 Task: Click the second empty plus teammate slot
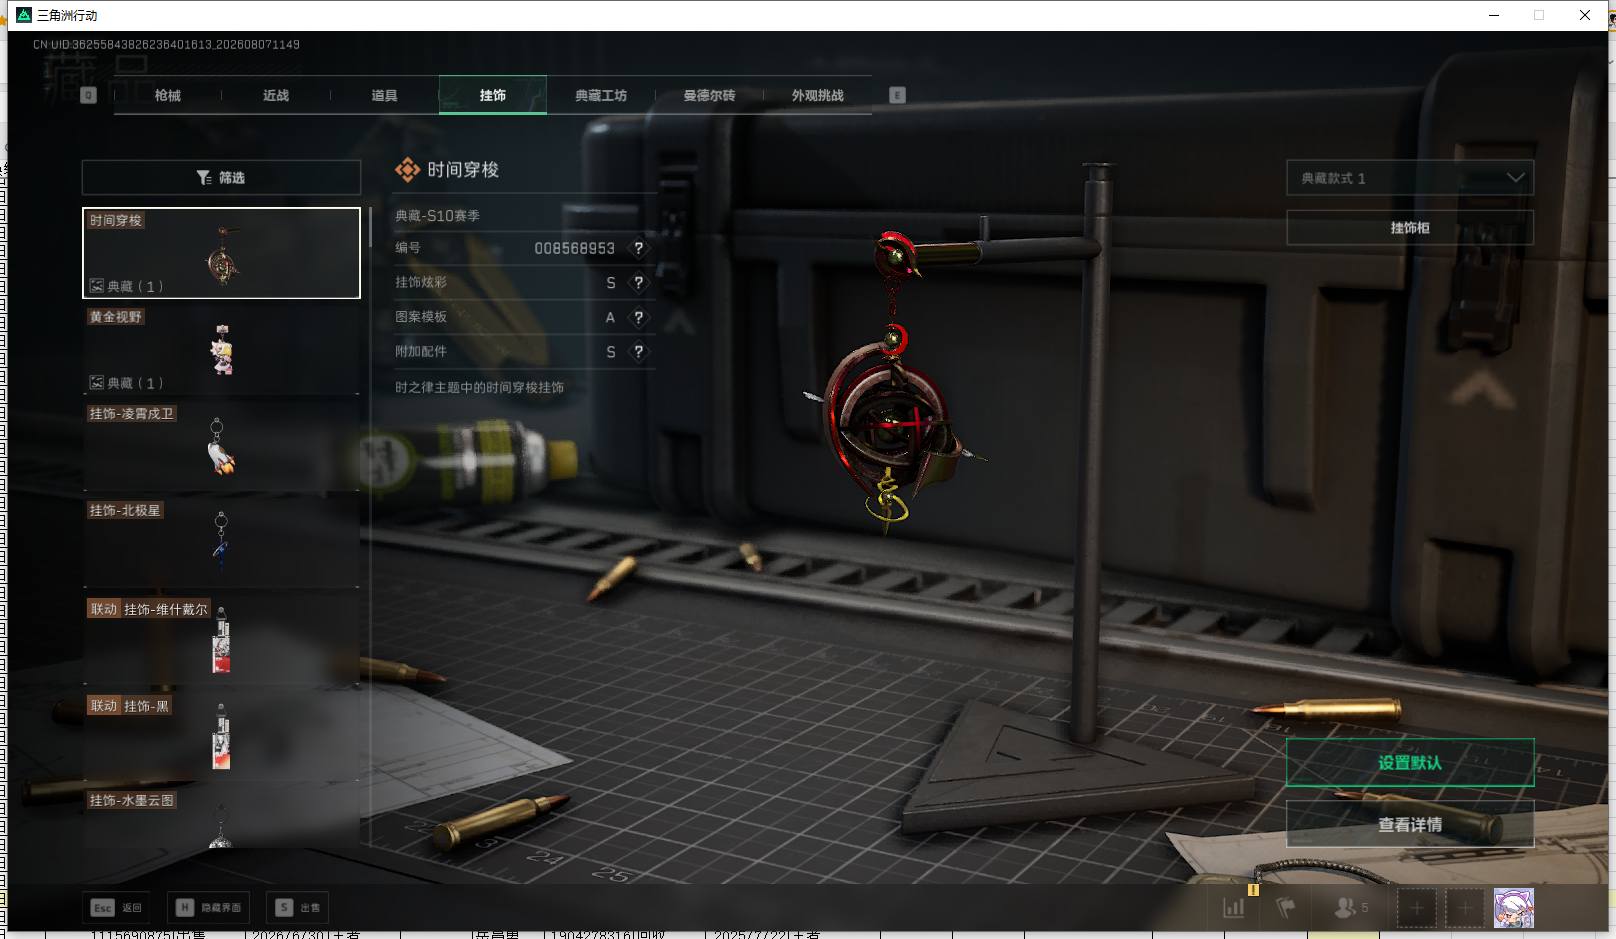tap(1464, 908)
